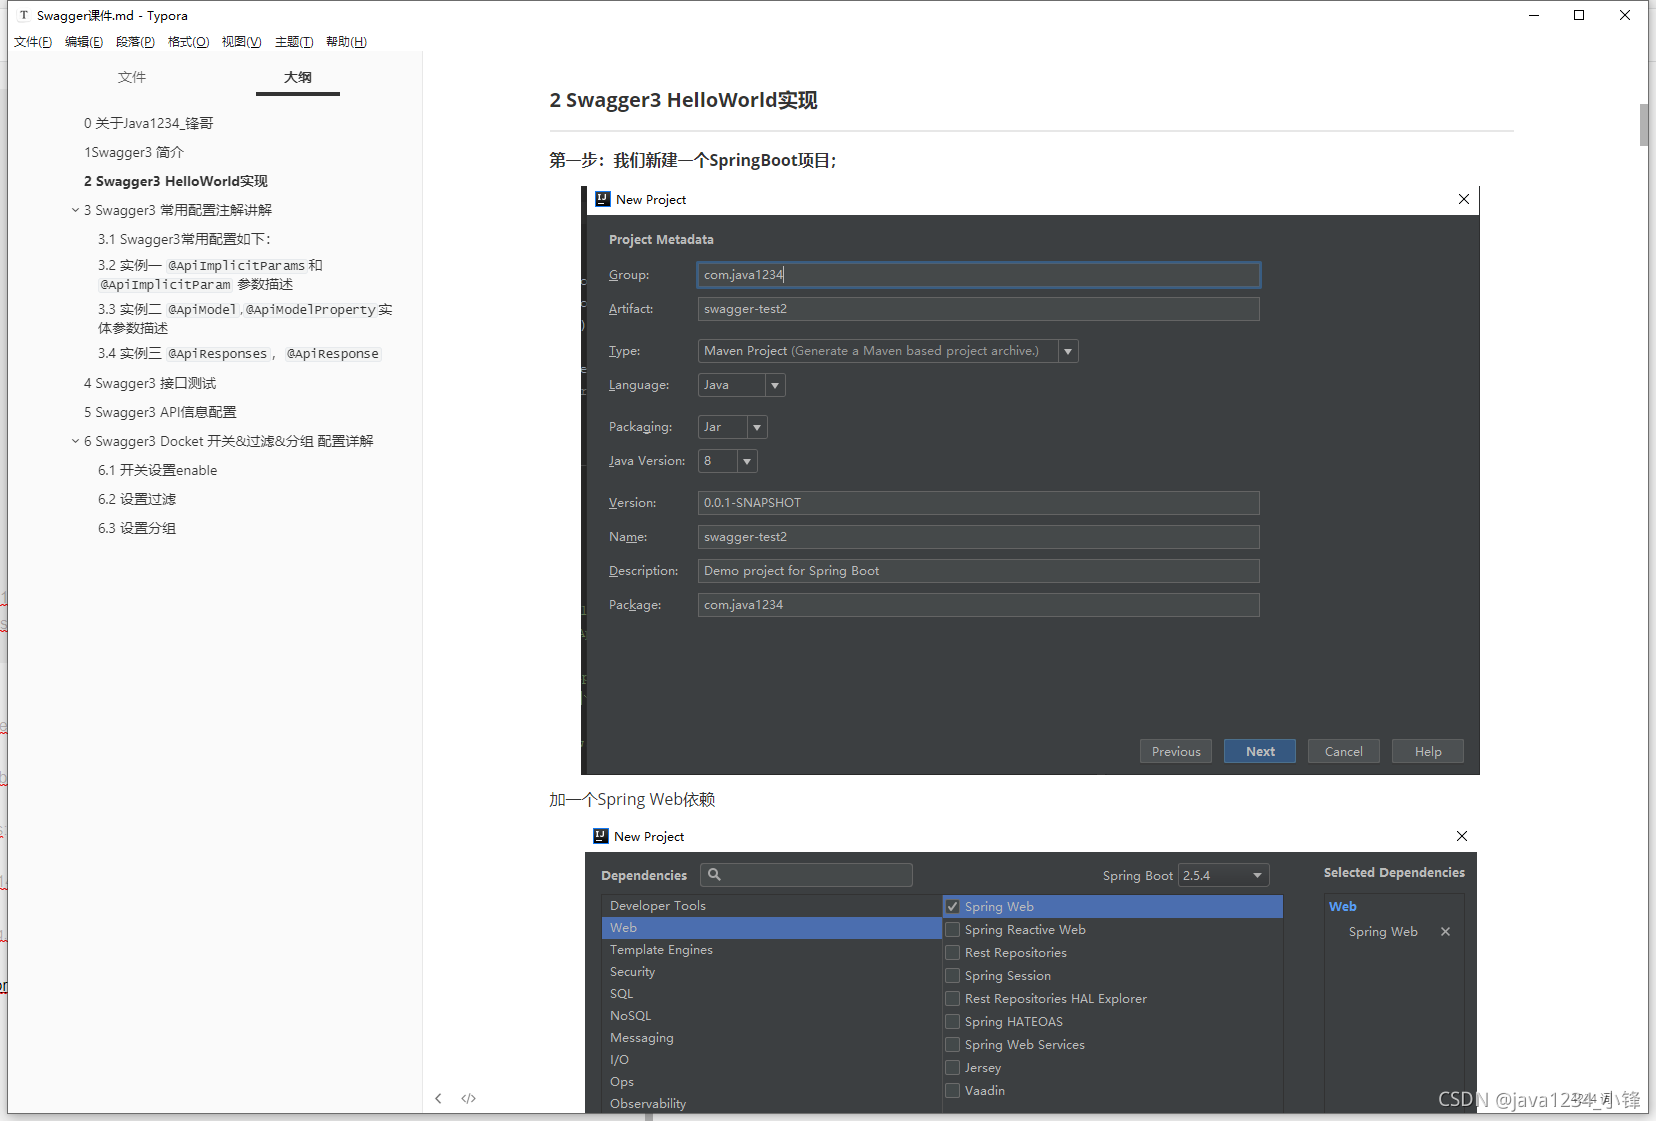Open the project Type dropdown
This screenshot has width=1656, height=1121.
tap(1068, 351)
